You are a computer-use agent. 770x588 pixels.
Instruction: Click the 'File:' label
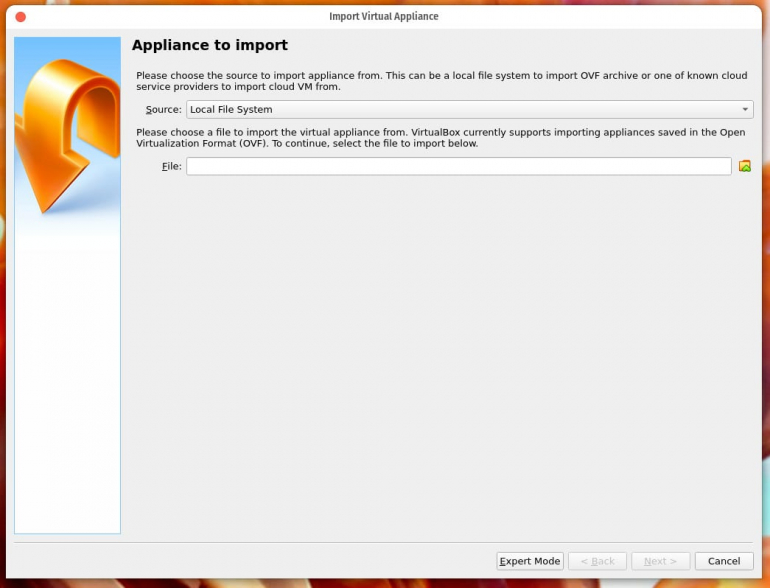(172, 167)
